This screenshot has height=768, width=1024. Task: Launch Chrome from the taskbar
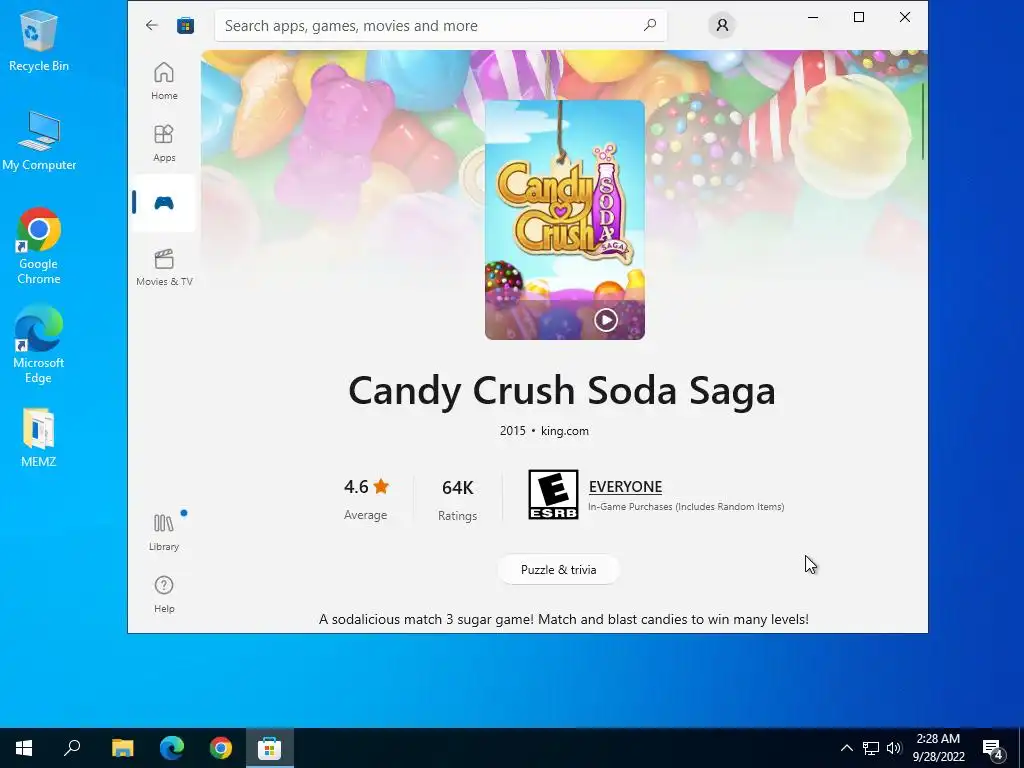click(221, 748)
